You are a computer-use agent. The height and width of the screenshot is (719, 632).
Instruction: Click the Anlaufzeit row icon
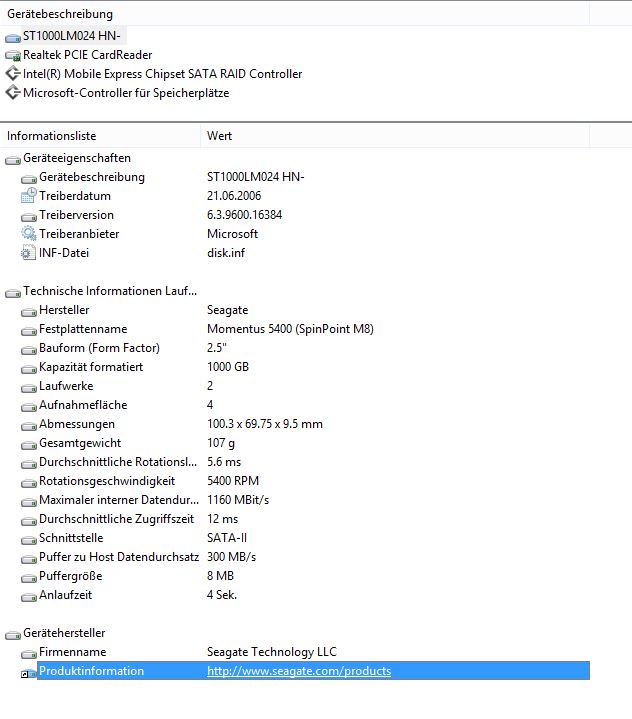pos(29,597)
